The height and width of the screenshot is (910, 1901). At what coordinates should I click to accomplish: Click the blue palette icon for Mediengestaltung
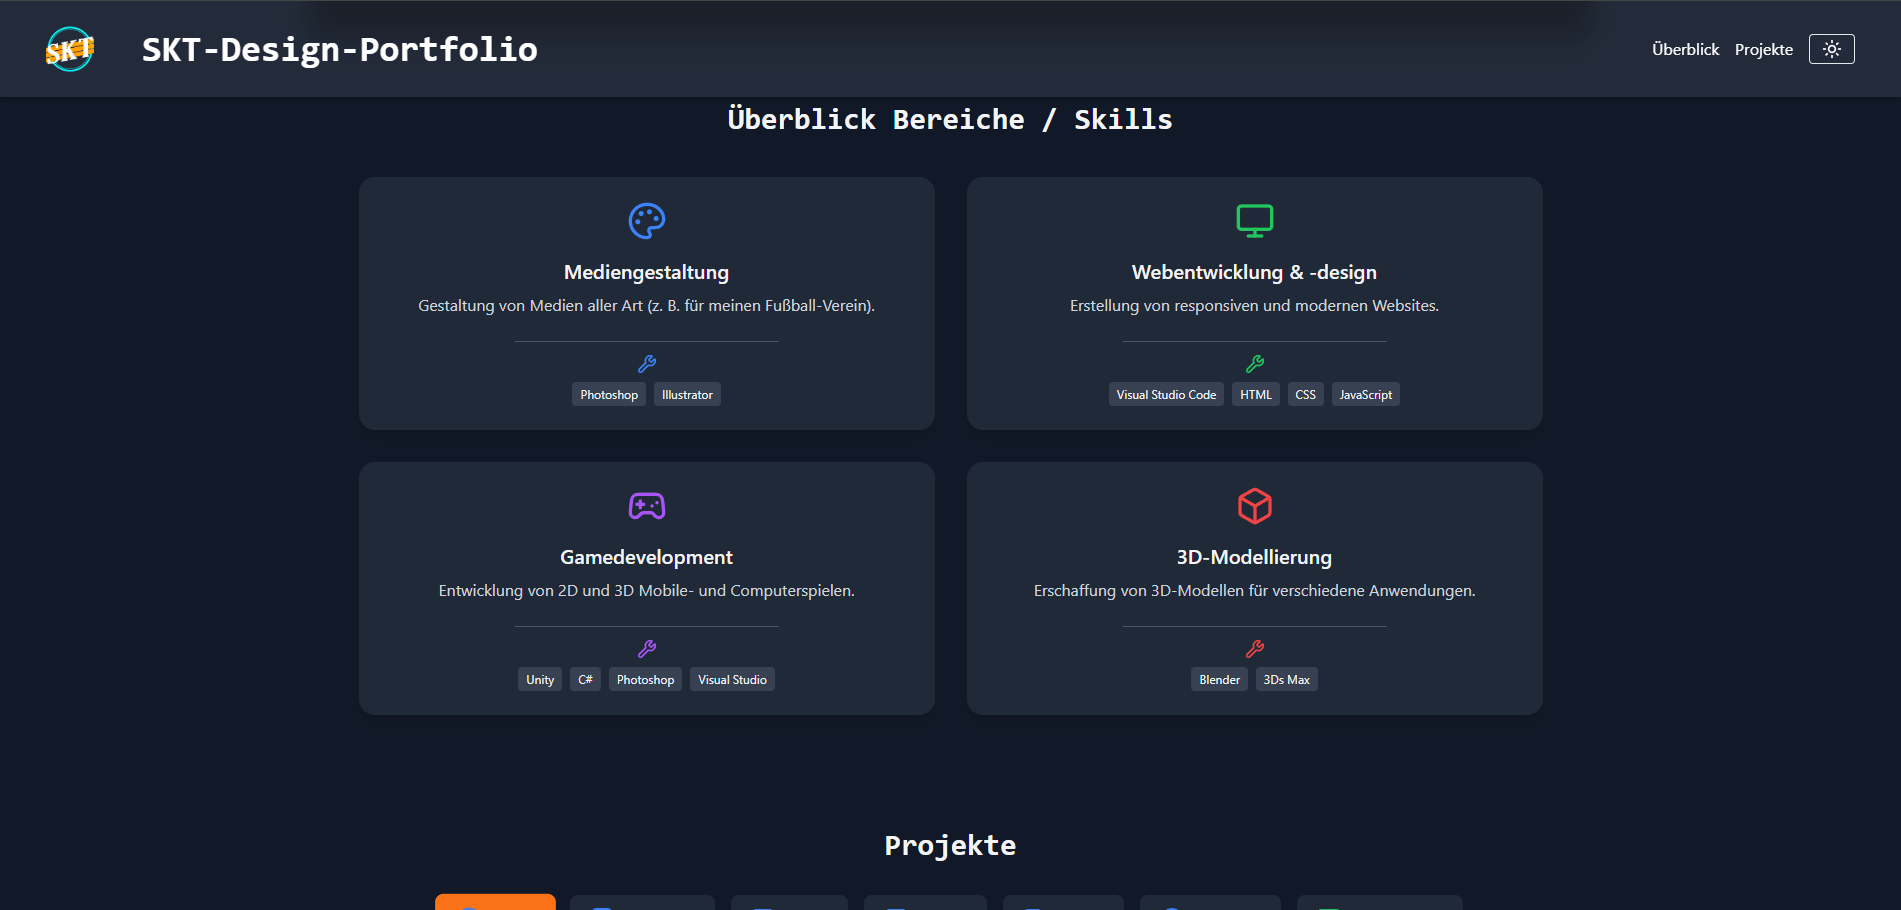click(x=646, y=221)
